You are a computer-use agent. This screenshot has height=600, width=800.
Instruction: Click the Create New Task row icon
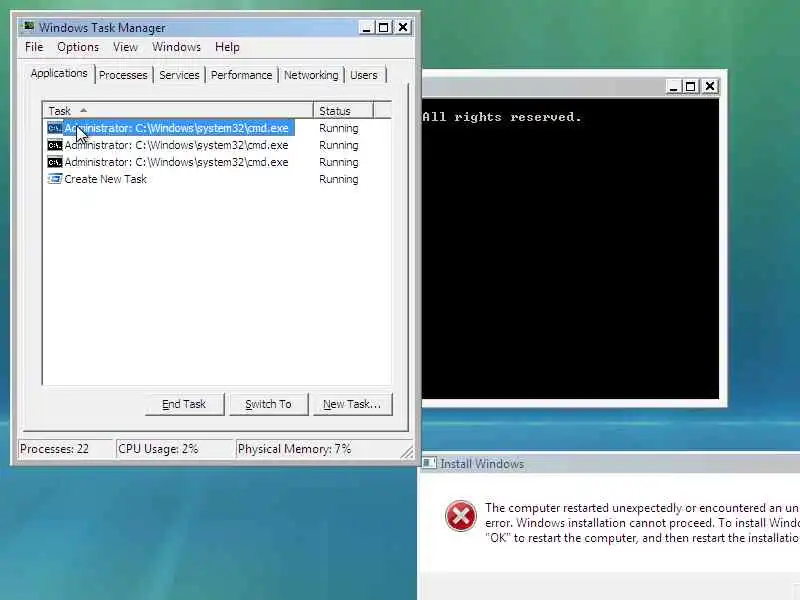click(55, 179)
